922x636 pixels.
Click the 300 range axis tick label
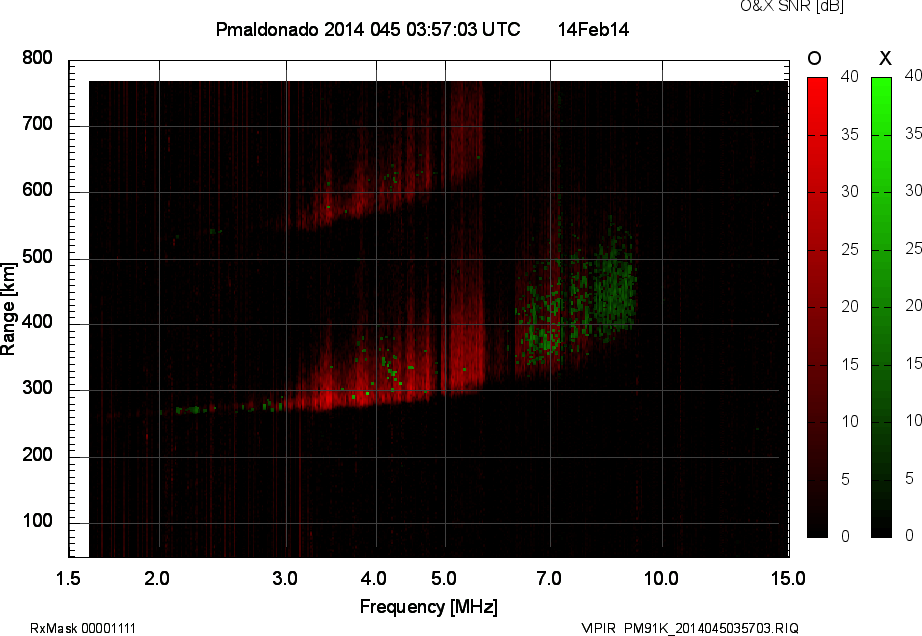tap(37, 388)
